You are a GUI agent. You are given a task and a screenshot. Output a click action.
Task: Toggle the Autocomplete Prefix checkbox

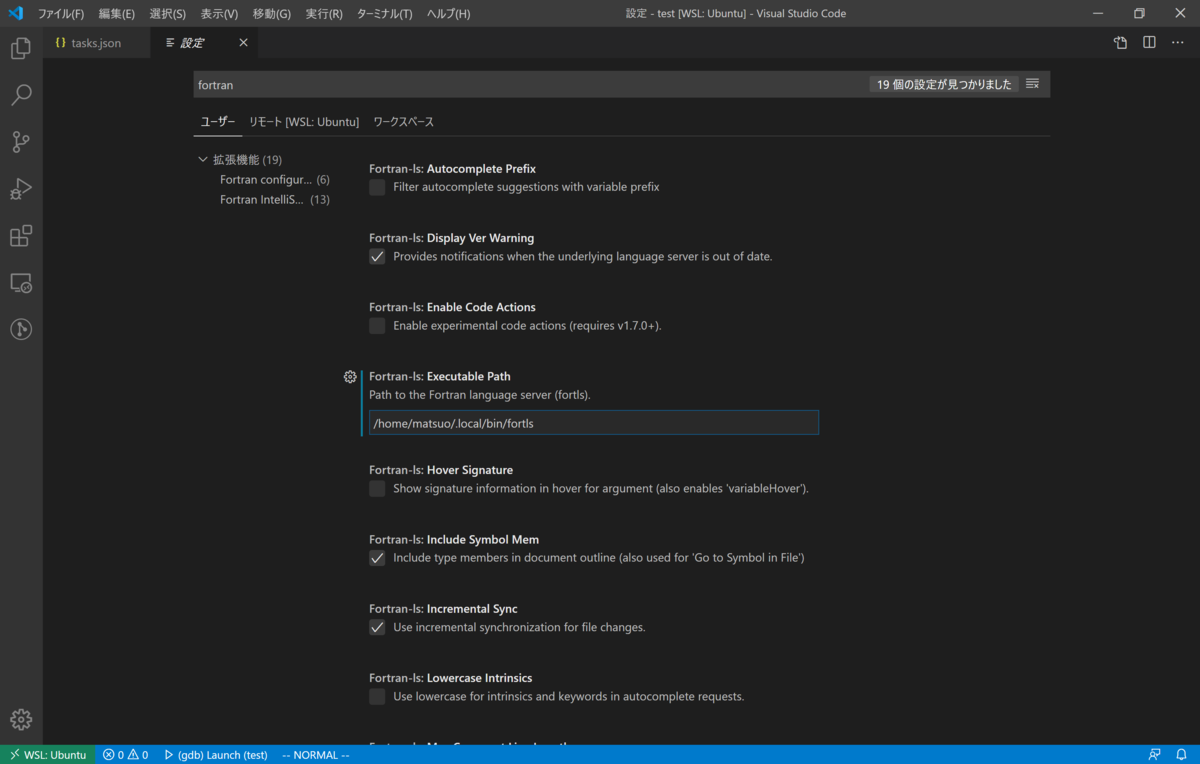coord(377,187)
